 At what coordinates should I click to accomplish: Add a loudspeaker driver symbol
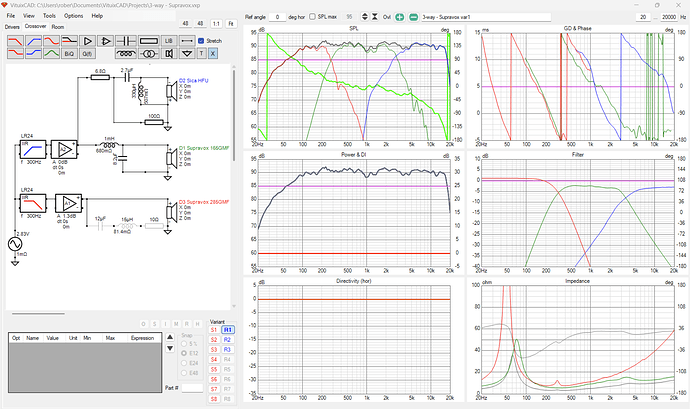pos(169,54)
